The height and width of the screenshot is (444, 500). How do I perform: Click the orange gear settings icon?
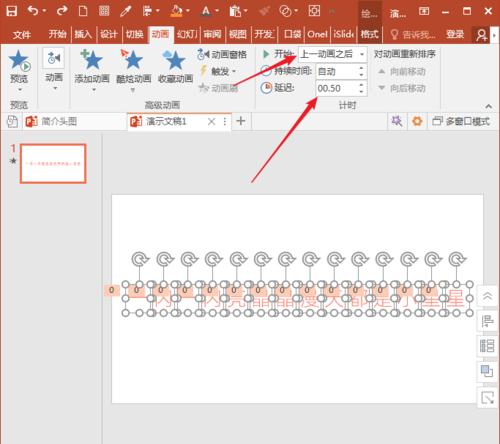(x=417, y=121)
